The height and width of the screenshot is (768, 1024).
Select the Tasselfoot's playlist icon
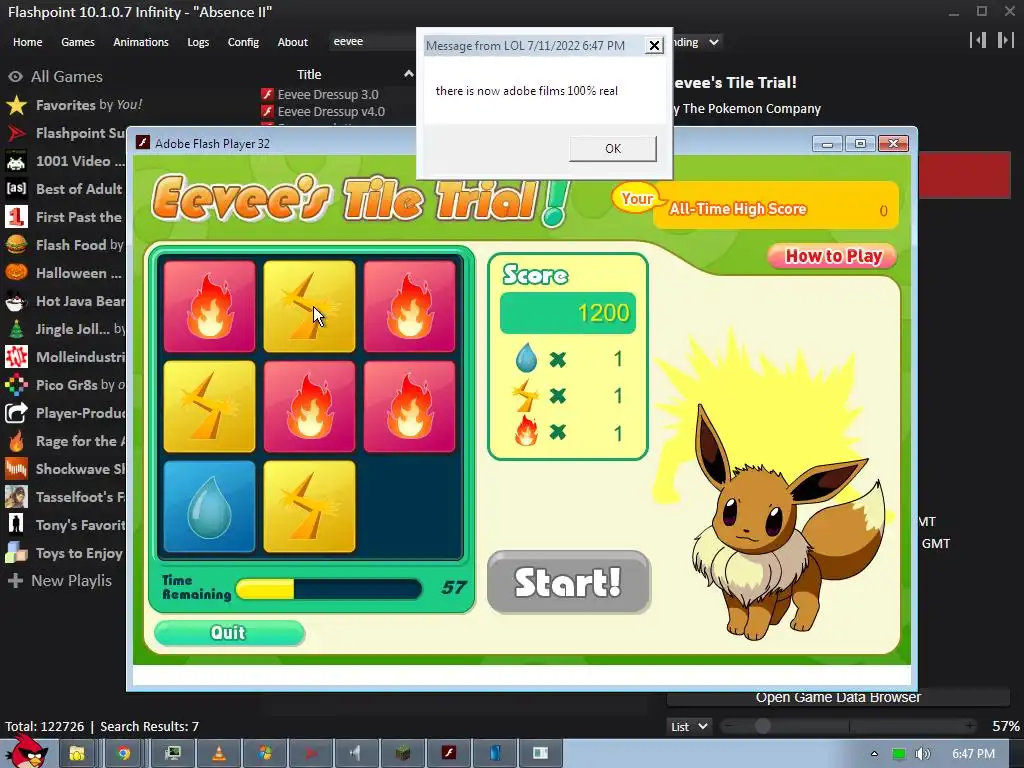(16, 498)
